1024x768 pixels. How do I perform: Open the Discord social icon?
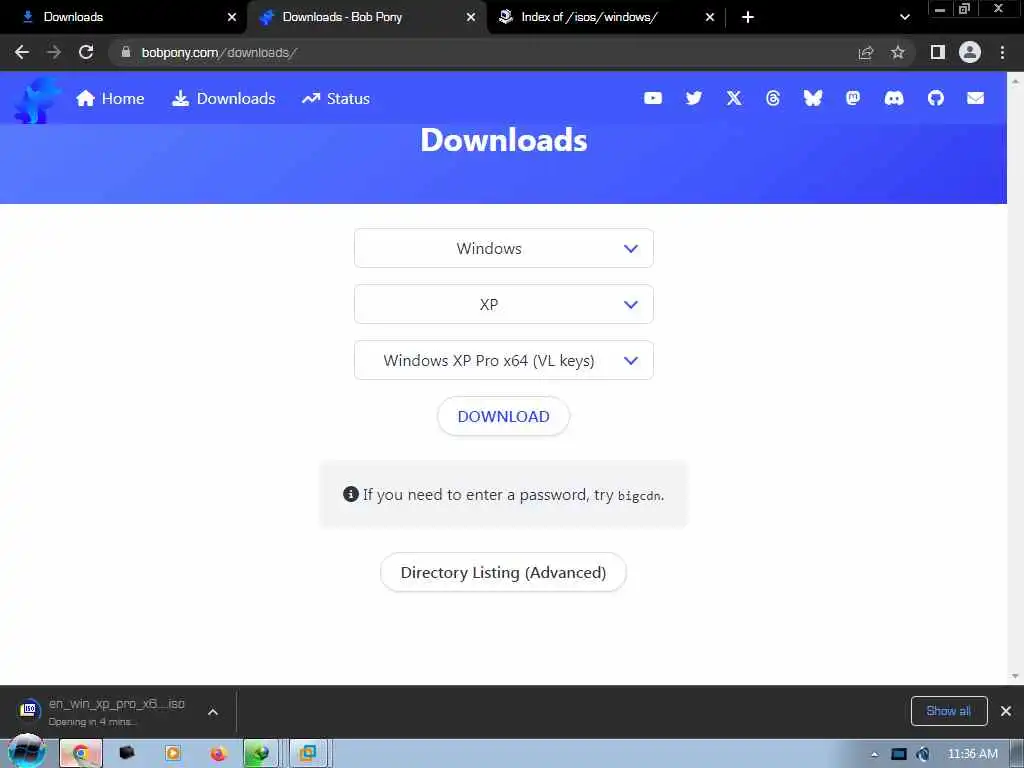(x=894, y=98)
